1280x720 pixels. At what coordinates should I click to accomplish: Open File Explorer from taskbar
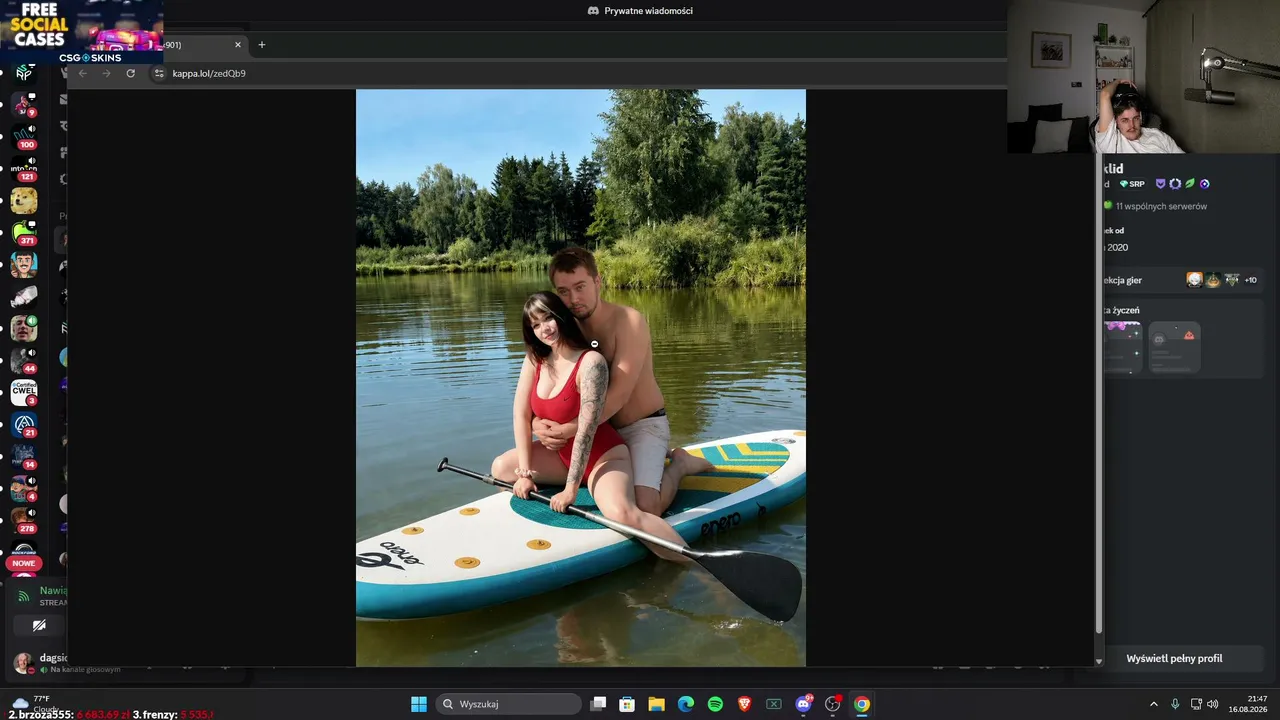(656, 704)
